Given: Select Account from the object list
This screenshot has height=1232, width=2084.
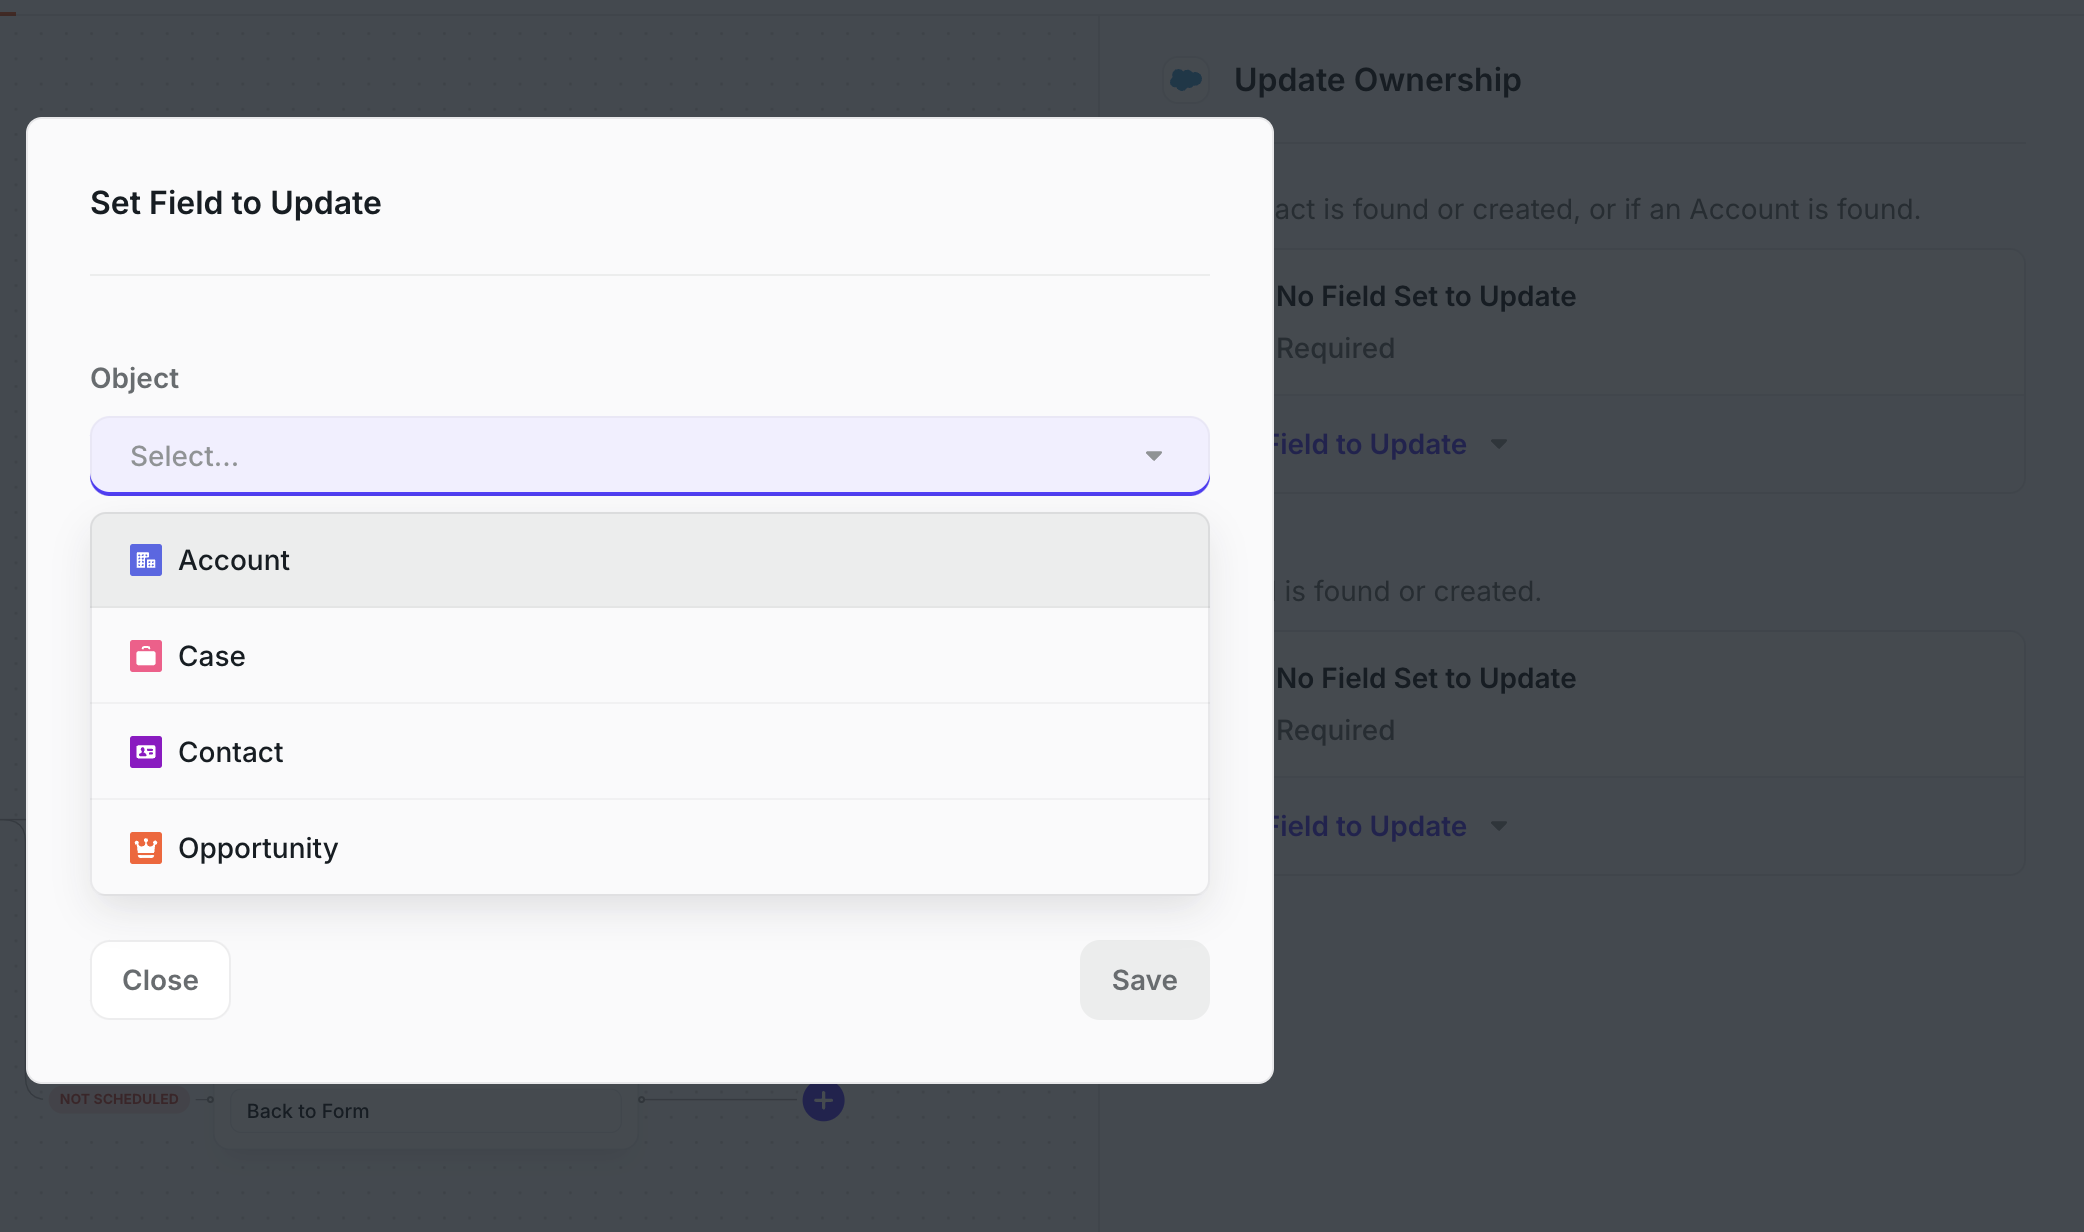Looking at the screenshot, I should pos(234,560).
